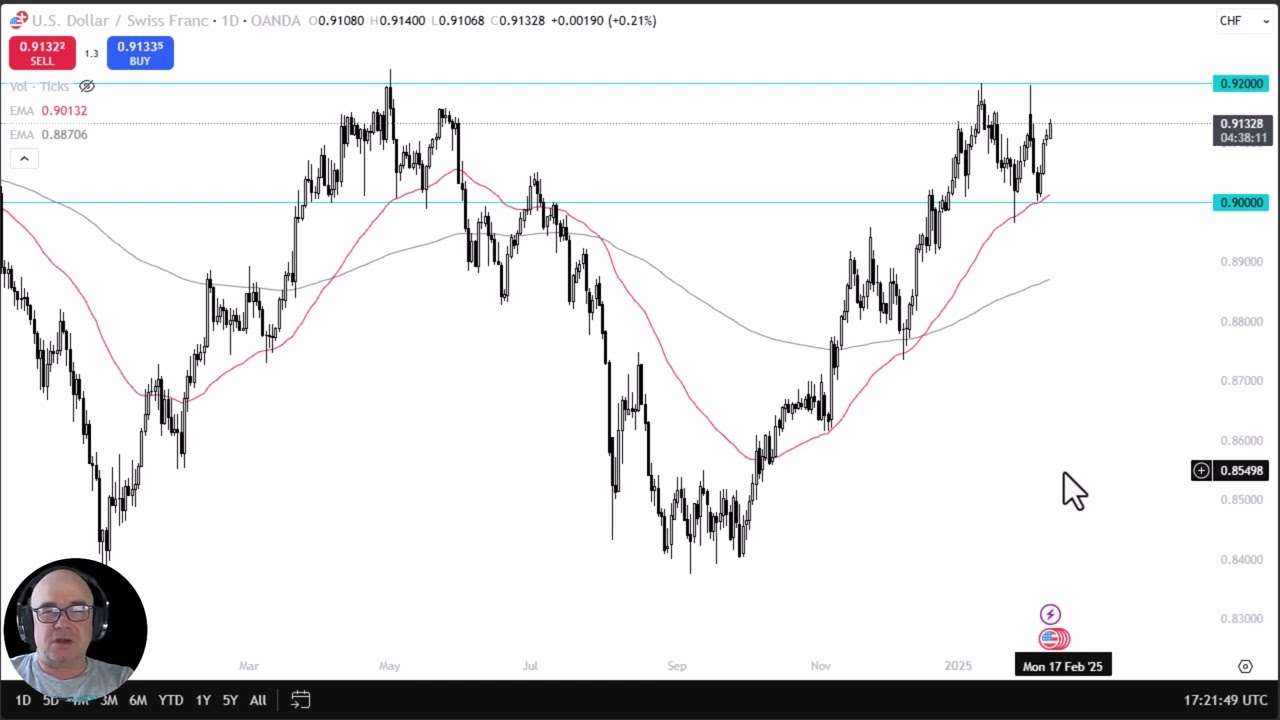The width and height of the screenshot is (1280, 720).
Task: Click the purple lightning event icon
Action: tap(1050, 614)
